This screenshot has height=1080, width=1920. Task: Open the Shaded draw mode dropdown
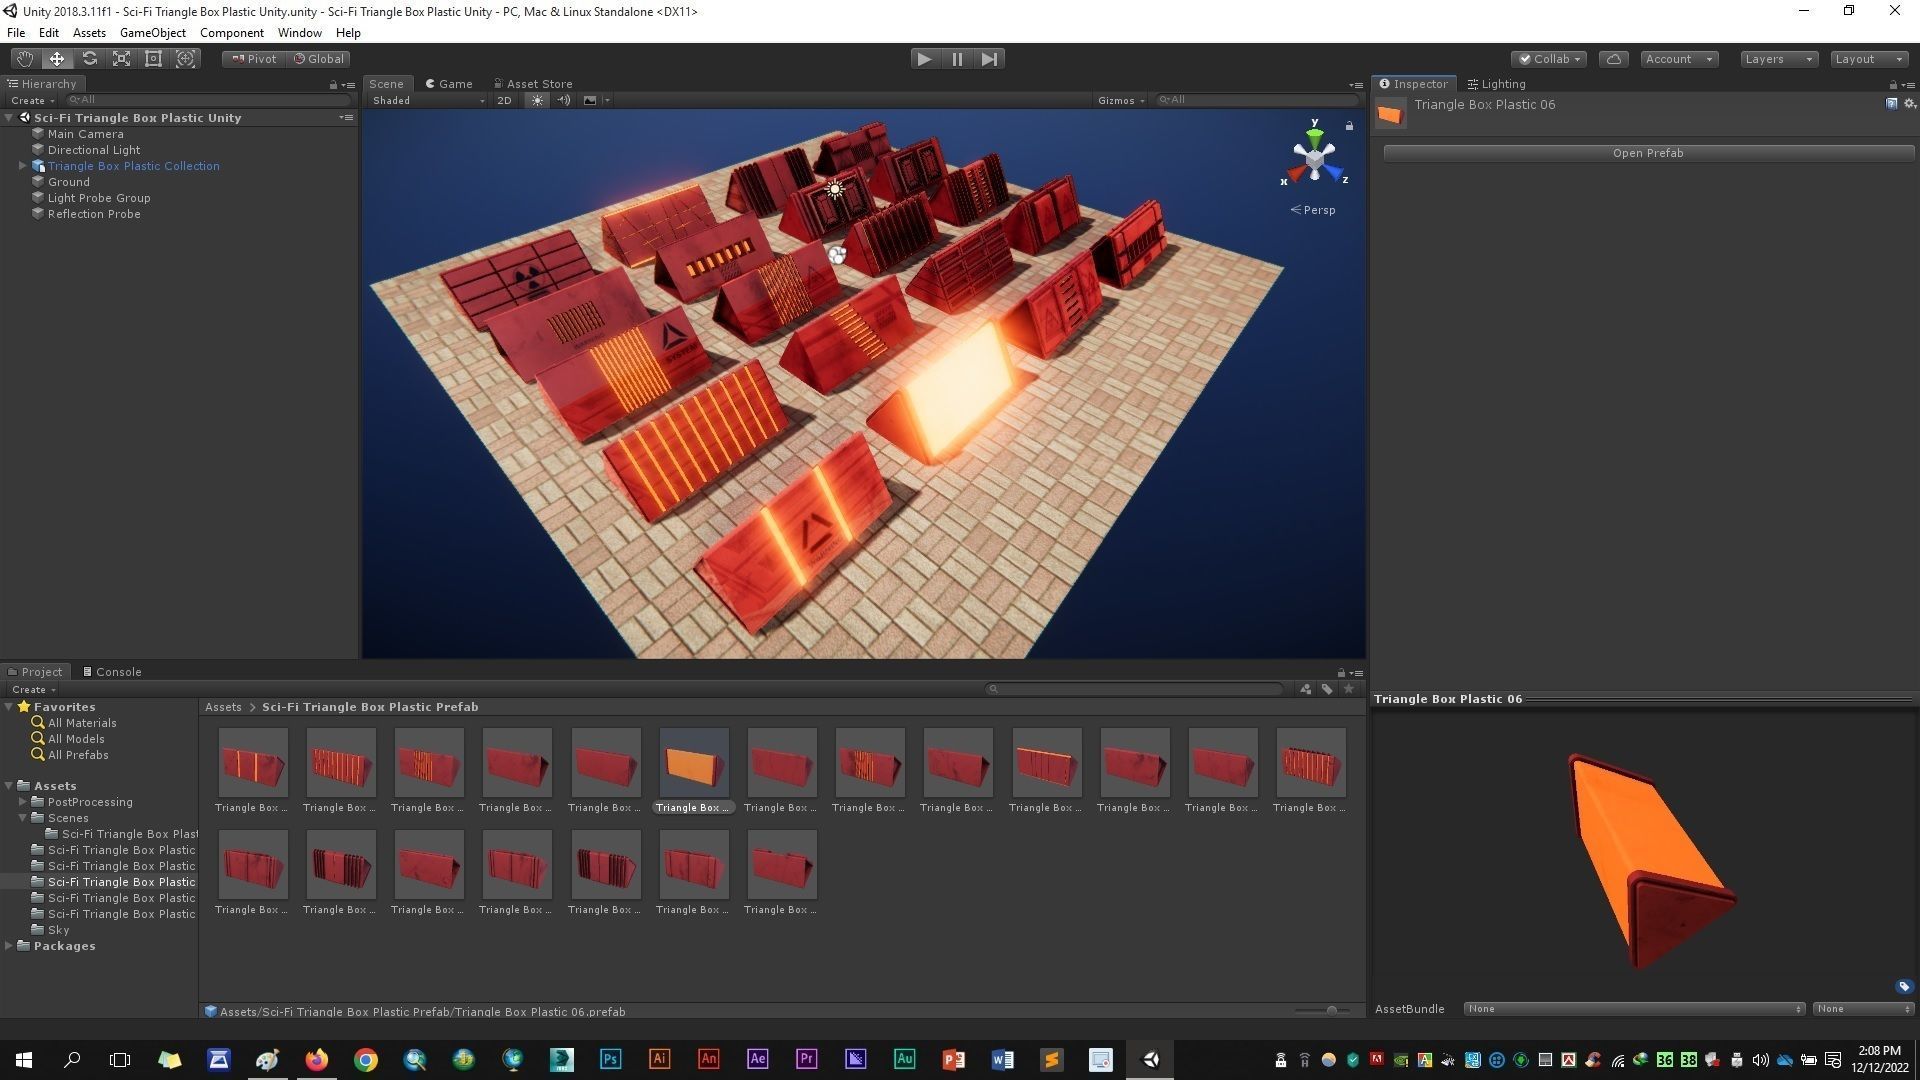427,100
